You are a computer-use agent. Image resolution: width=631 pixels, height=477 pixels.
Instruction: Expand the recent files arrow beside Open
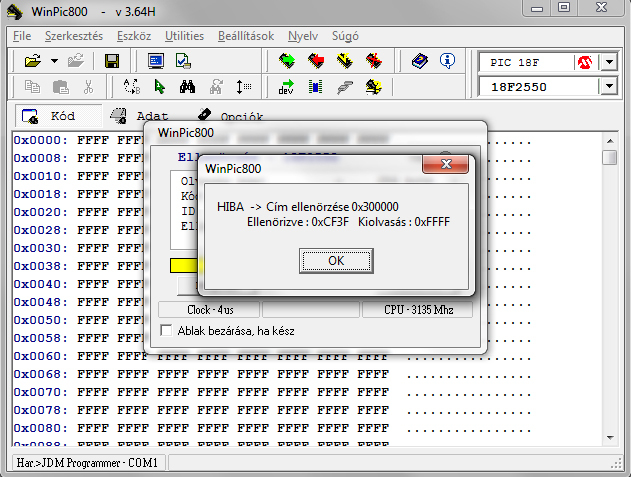click(54, 61)
